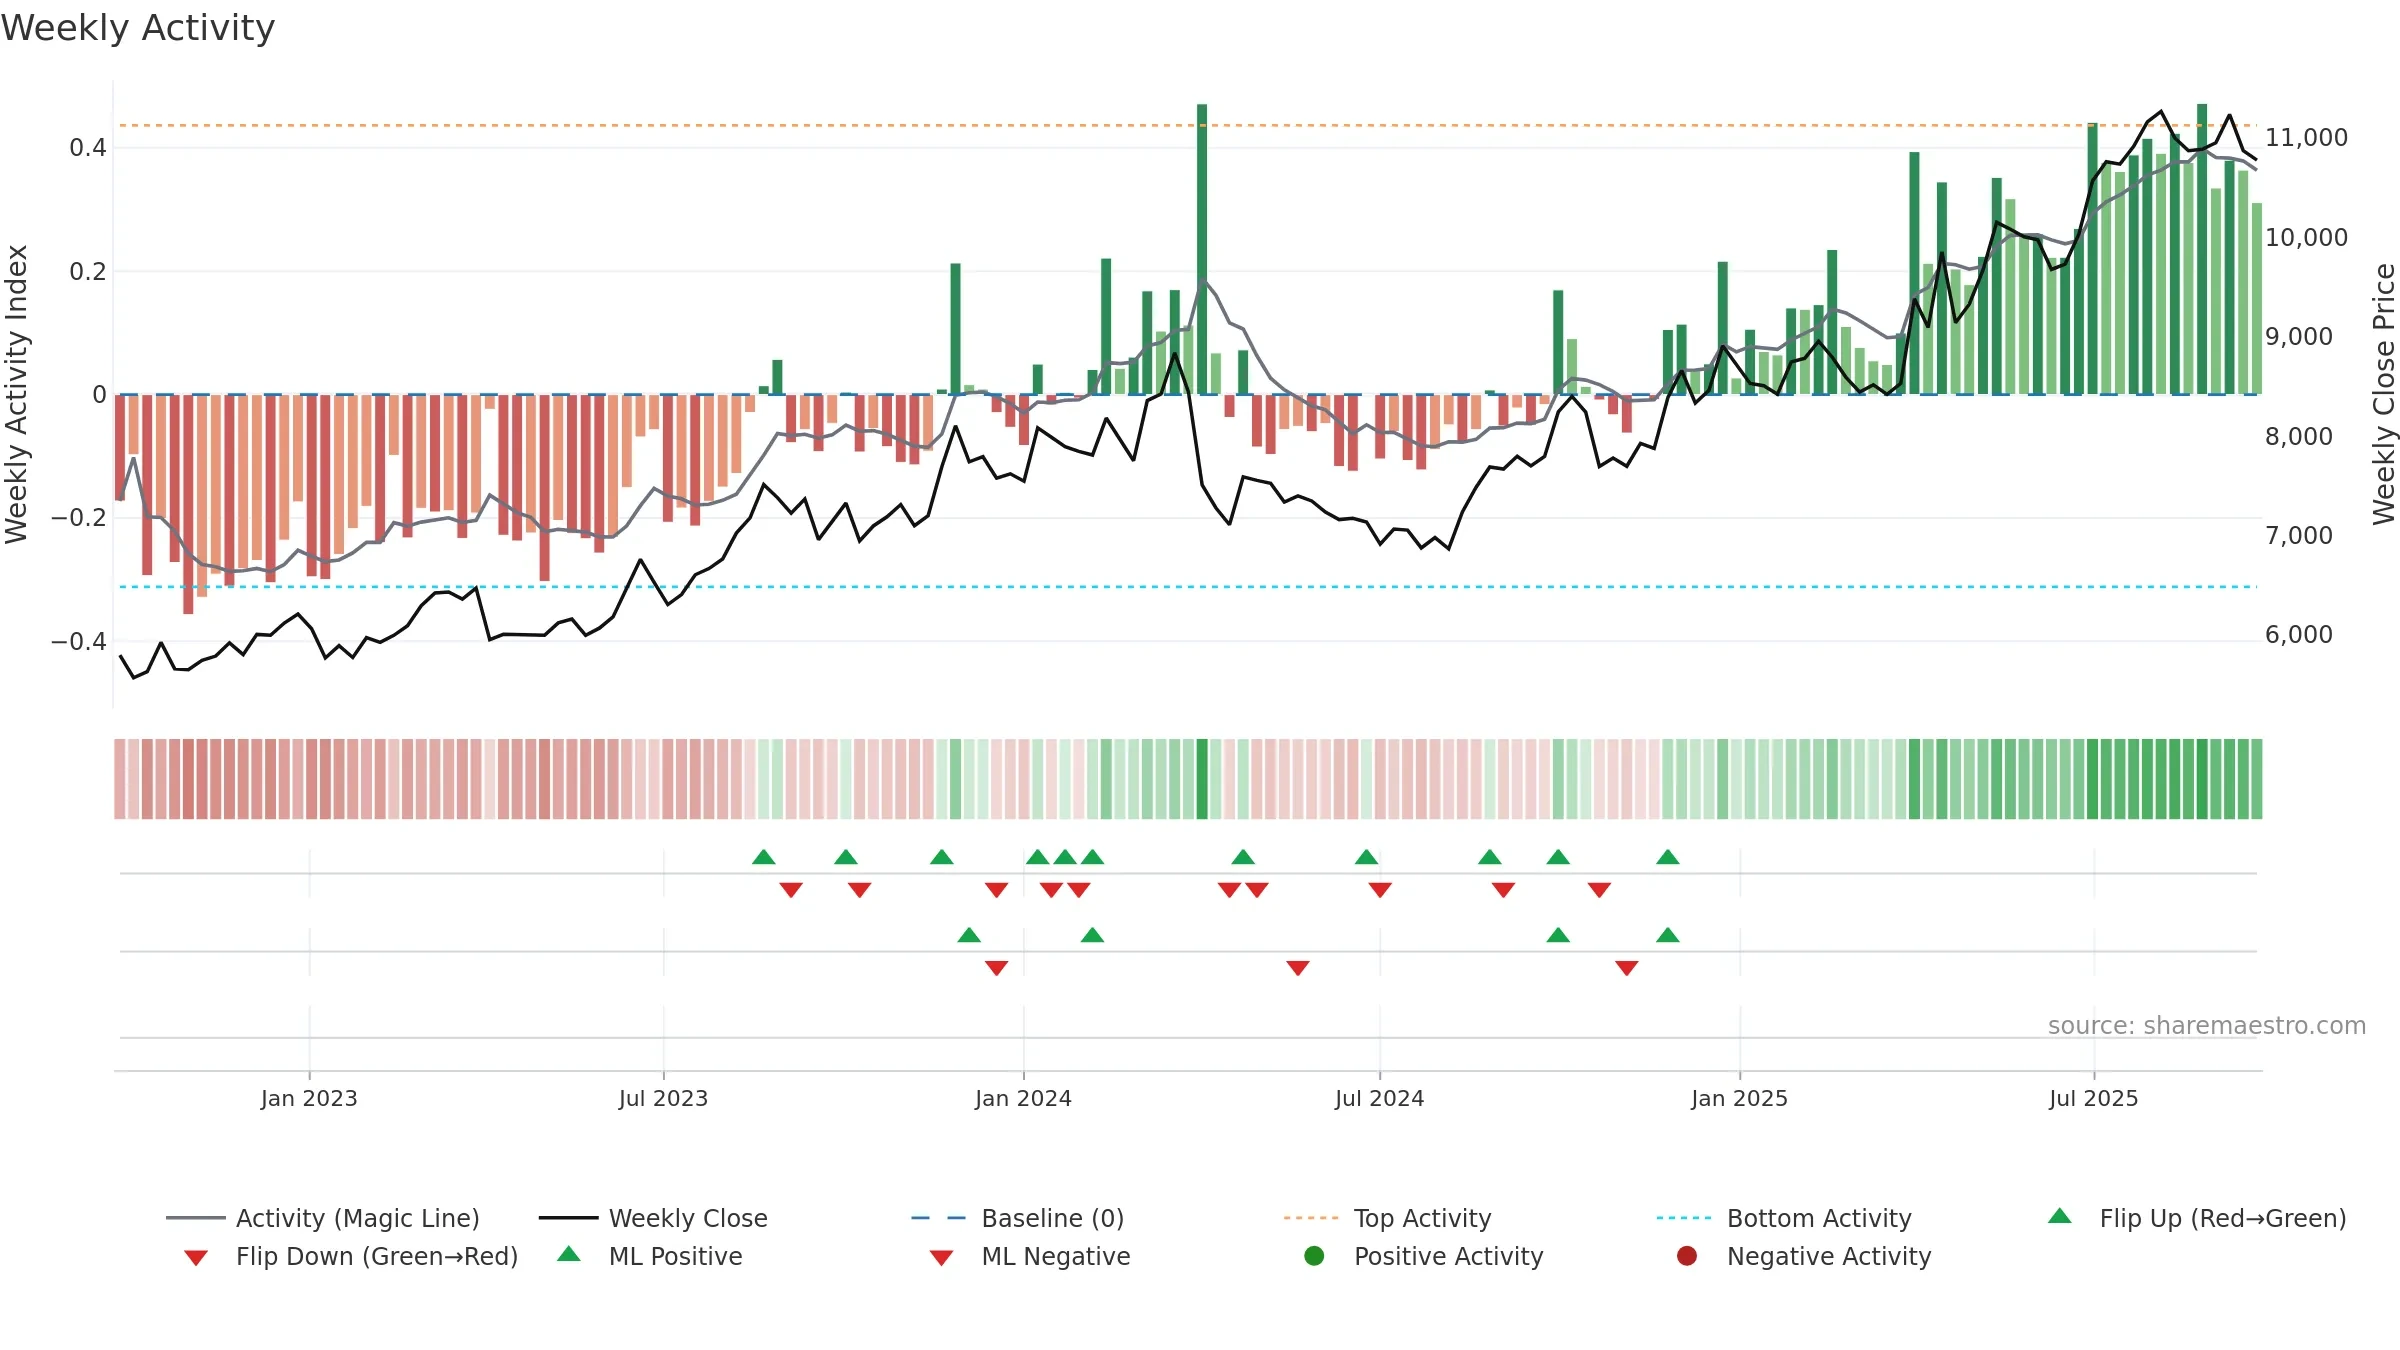This screenshot has height=1350, width=2400.
Task: Toggle the Bottom Activity legend entry
Action: (1784, 1218)
